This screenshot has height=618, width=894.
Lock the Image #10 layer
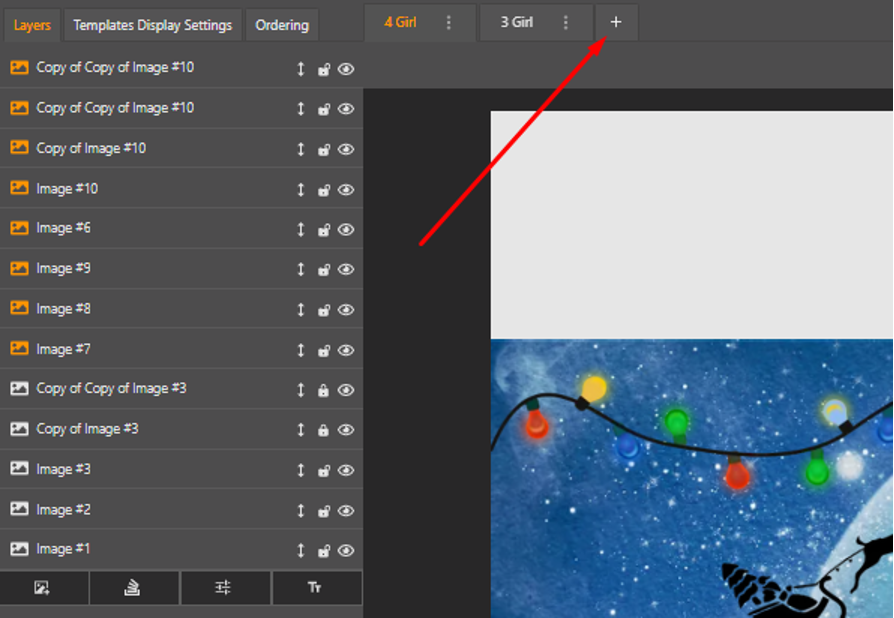coord(323,190)
